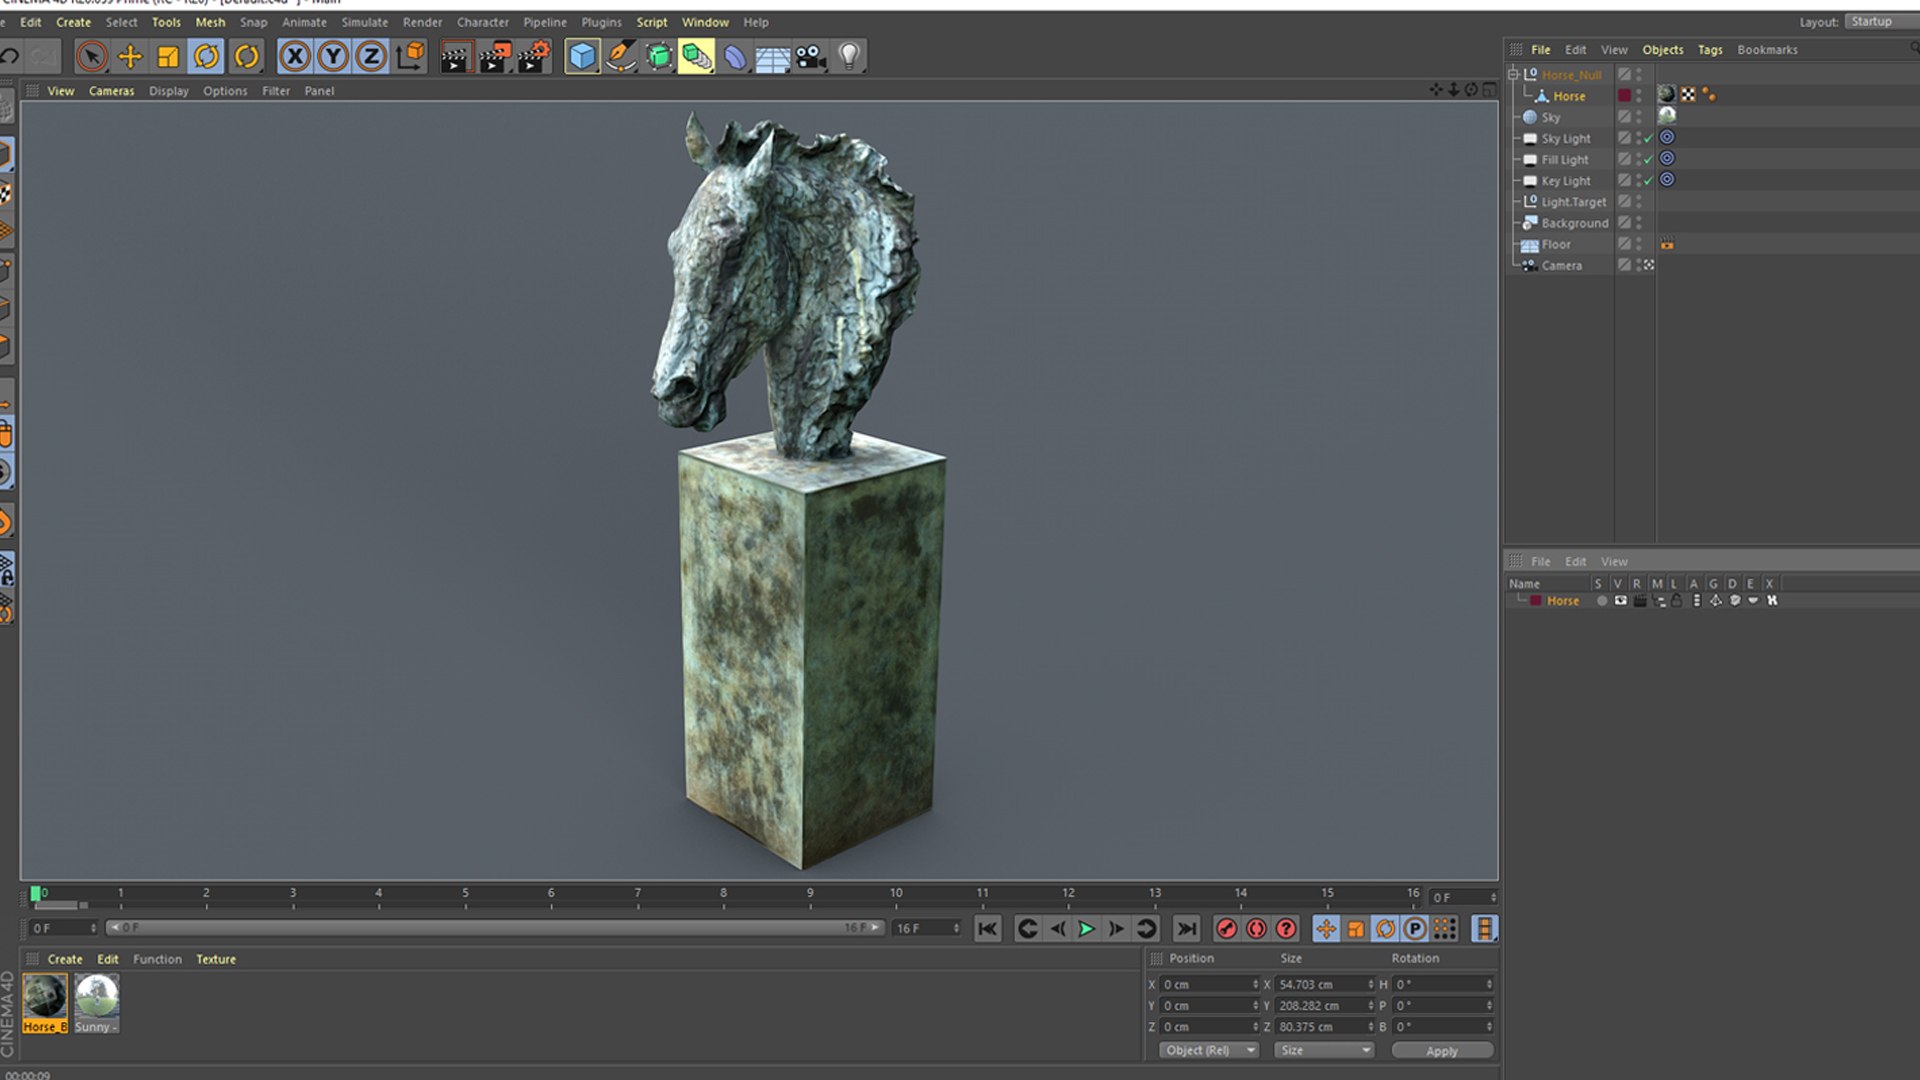Screen dimensions: 1920x1080
Task: Click the Rotation H stepper arrows
Action: click(x=1489, y=985)
